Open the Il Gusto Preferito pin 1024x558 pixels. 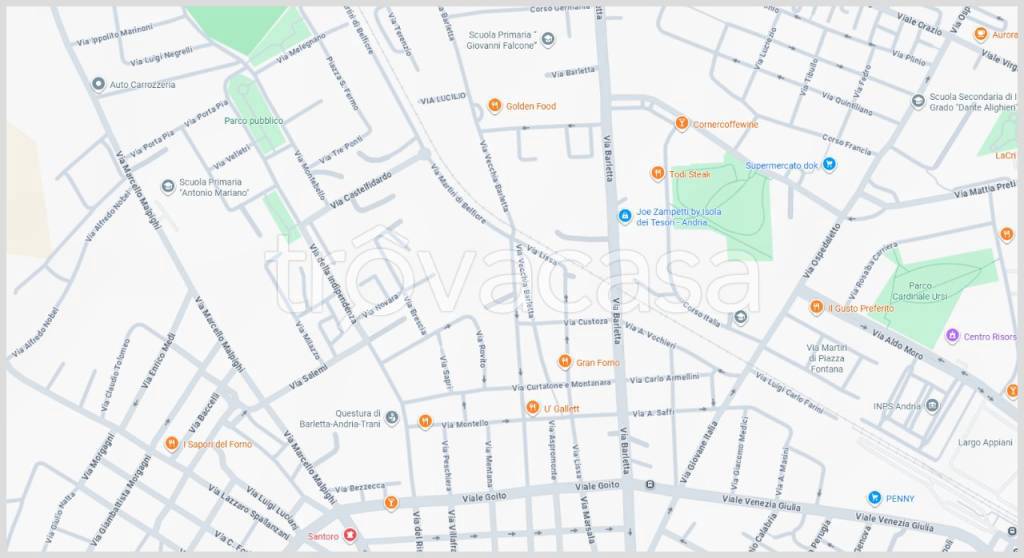[816, 307]
